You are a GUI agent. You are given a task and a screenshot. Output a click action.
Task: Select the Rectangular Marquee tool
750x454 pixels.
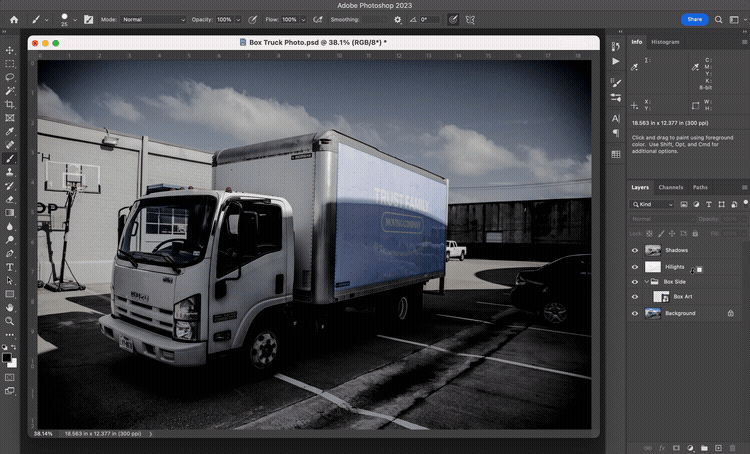(10, 64)
